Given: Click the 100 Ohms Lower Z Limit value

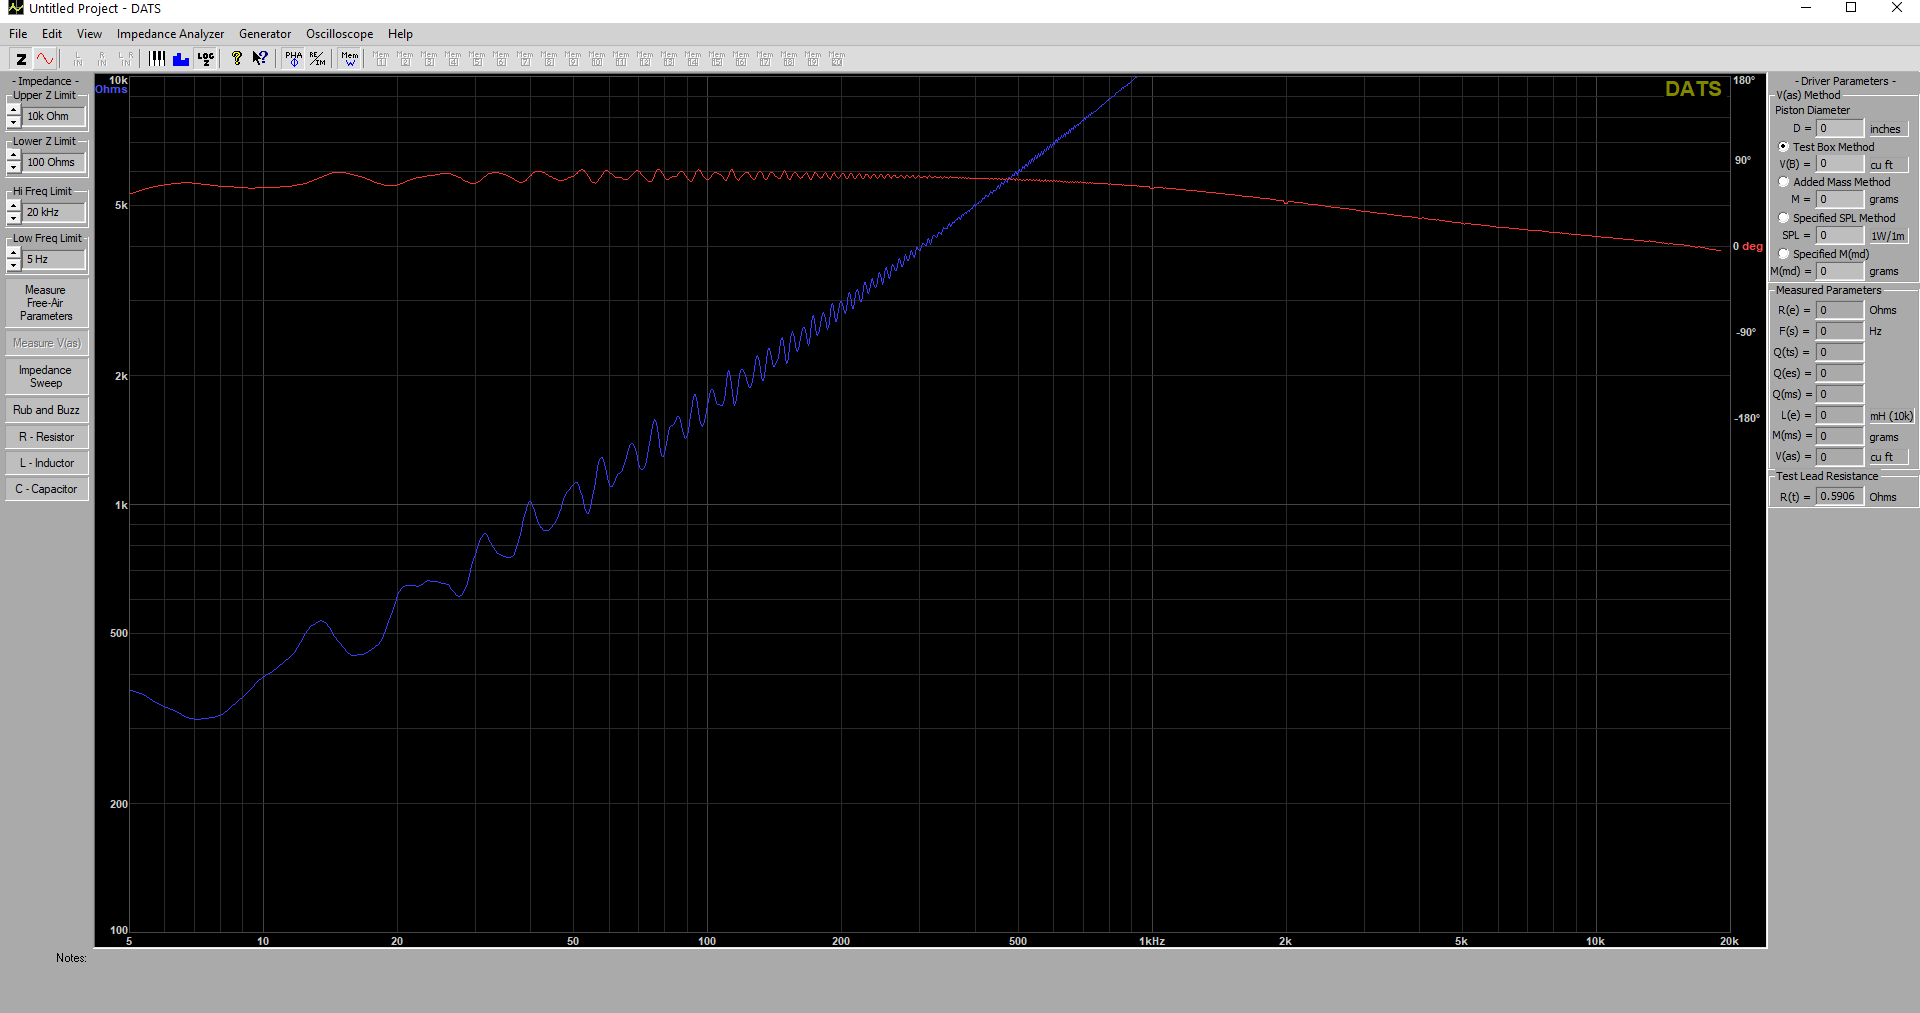Looking at the screenshot, I should point(54,162).
